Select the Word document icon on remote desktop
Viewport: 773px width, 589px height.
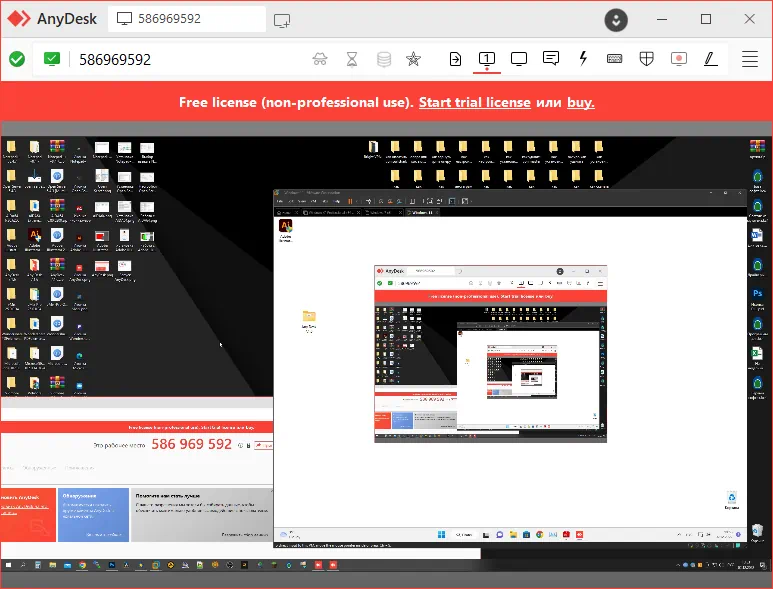(757, 239)
